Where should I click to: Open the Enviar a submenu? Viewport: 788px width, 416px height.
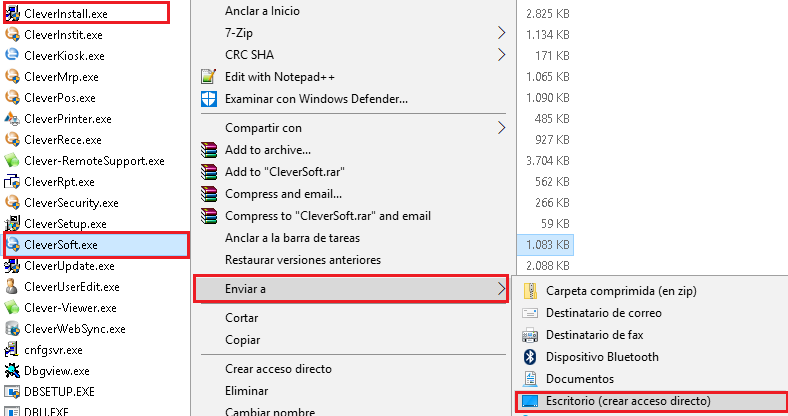click(350, 289)
